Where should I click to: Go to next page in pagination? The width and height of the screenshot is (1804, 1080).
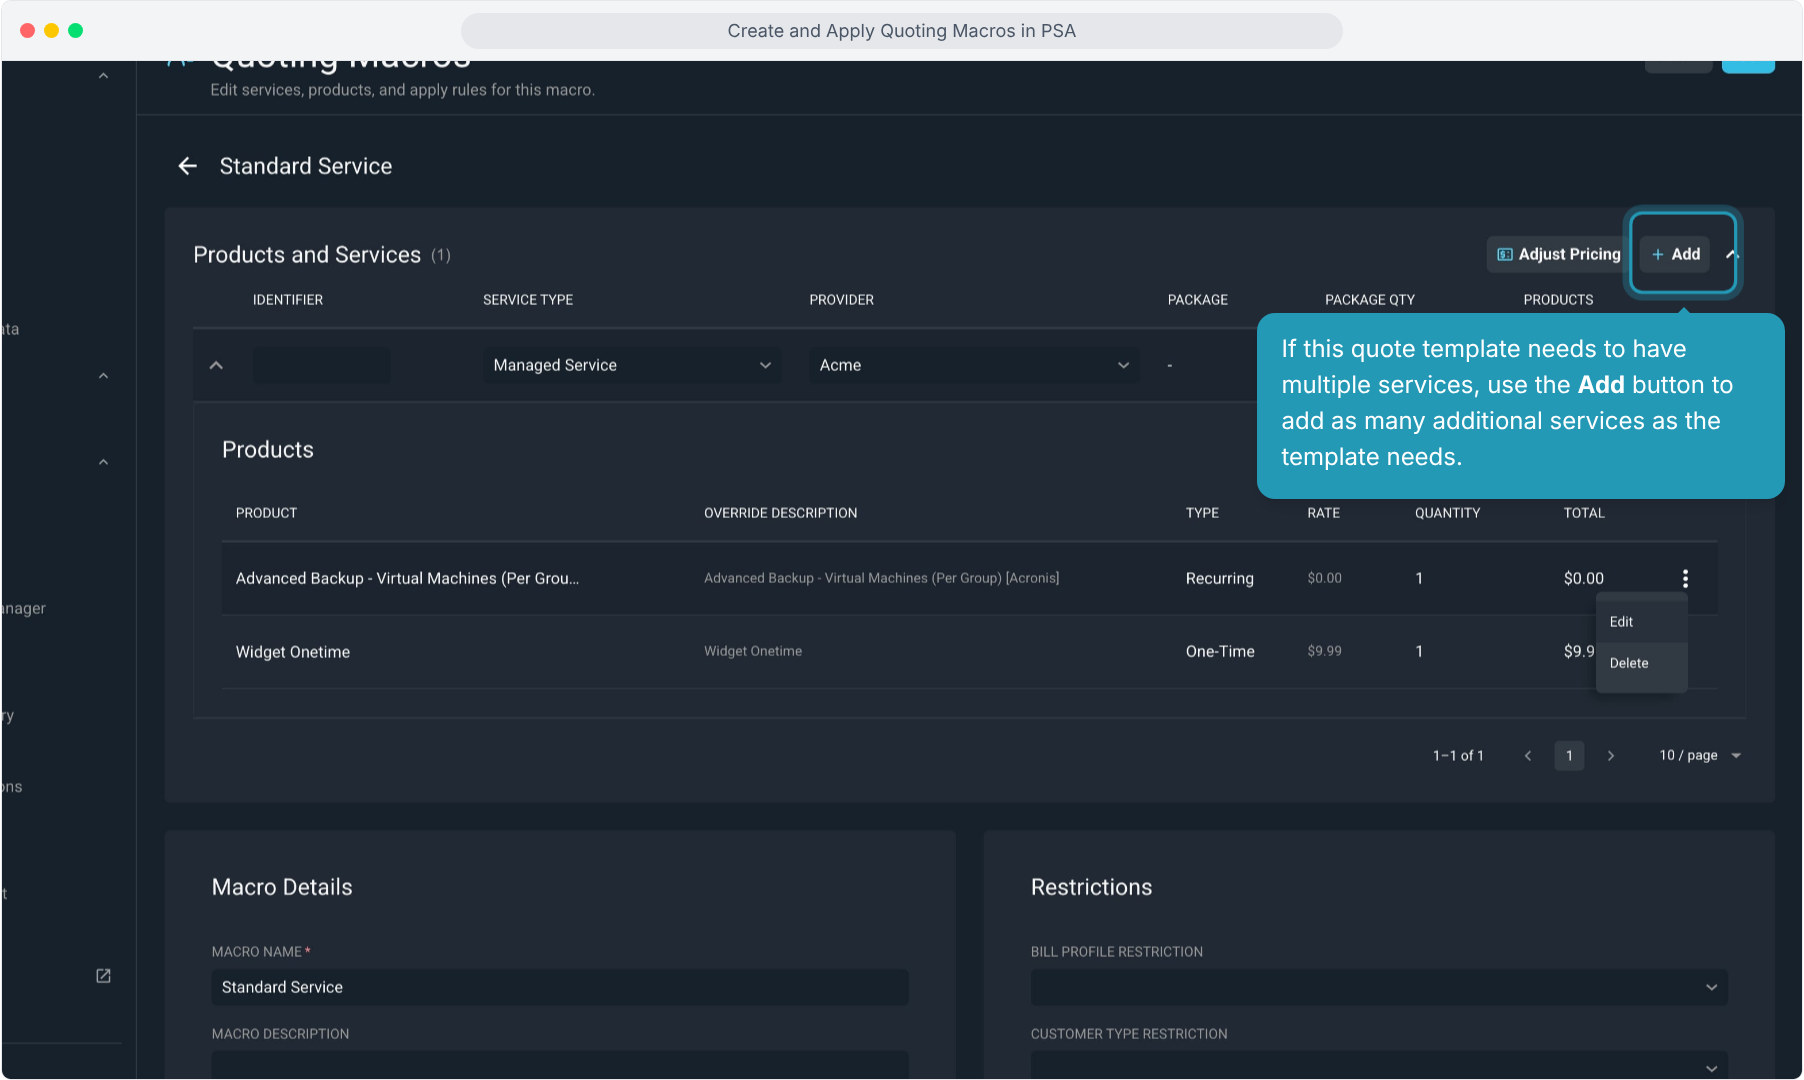pyautogui.click(x=1611, y=756)
